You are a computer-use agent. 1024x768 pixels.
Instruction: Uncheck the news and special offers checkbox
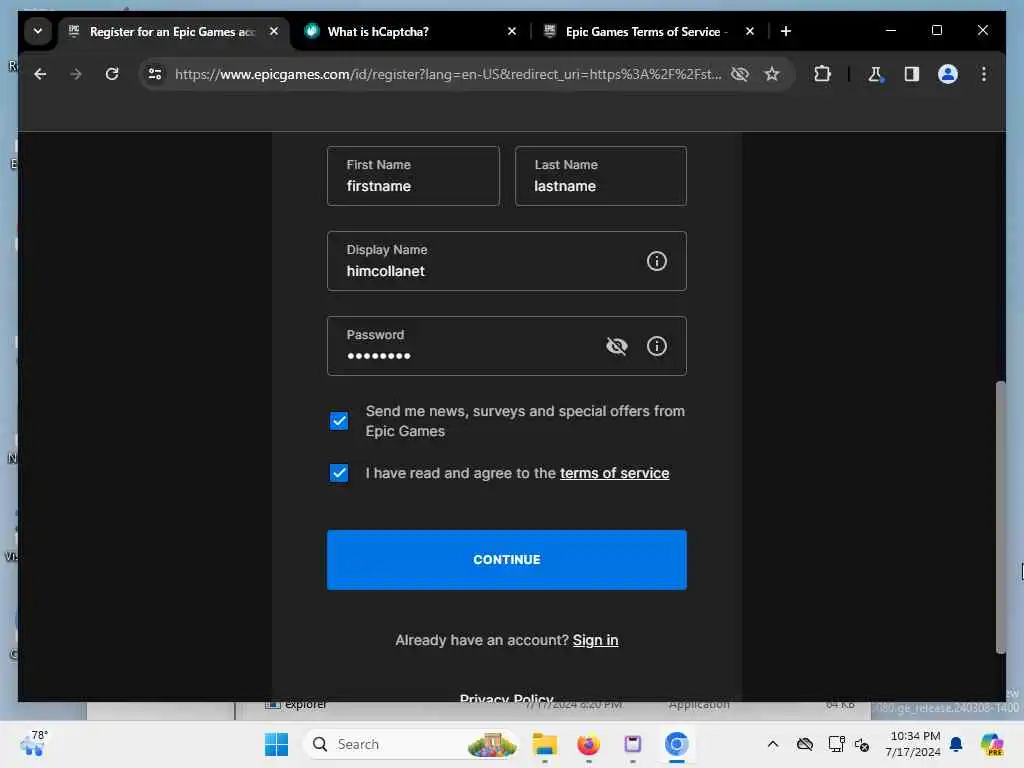pyautogui.click(x=339, y=421)
